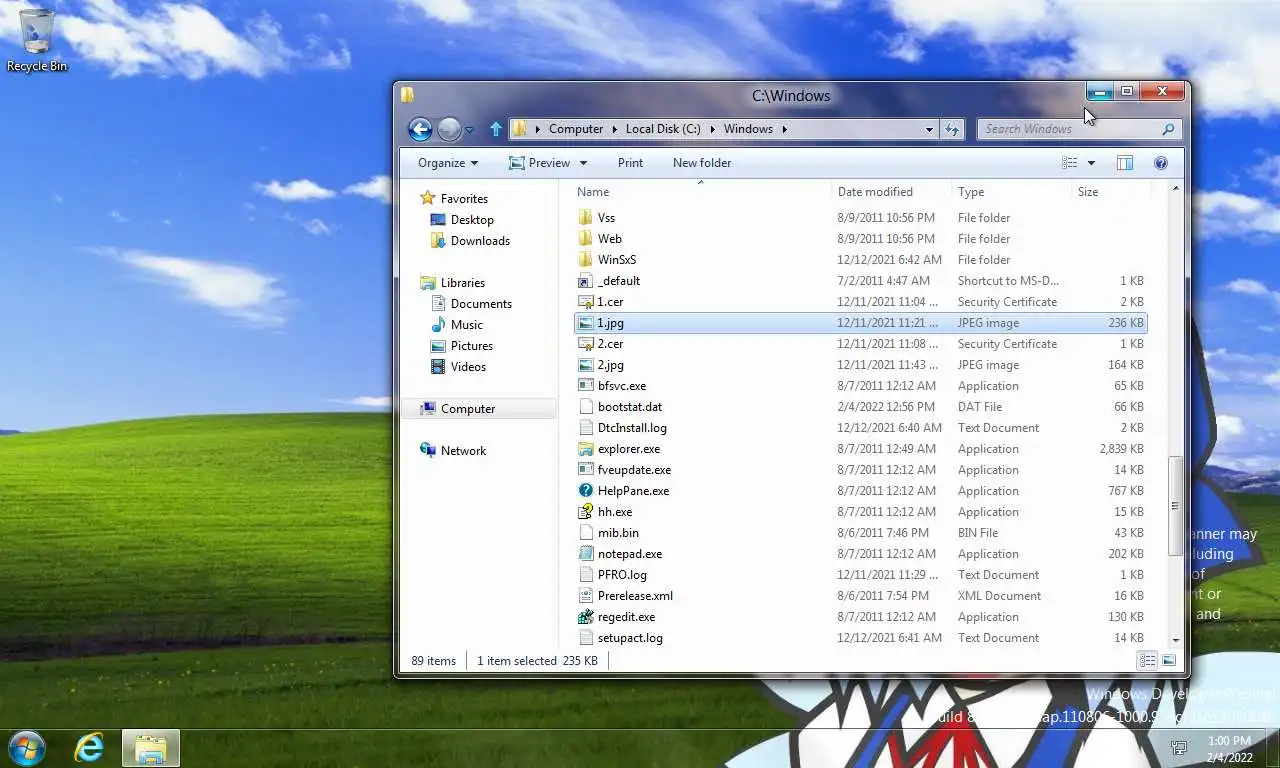
Task: Select the 2.cer certificate icon
Action: (x=586, y=344)
